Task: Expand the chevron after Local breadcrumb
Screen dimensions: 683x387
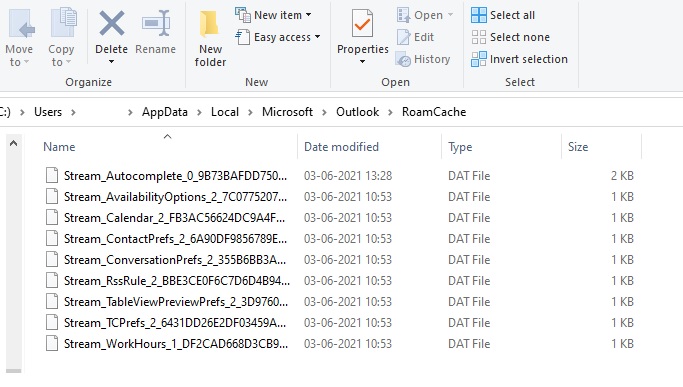Action: pos(250,112)
